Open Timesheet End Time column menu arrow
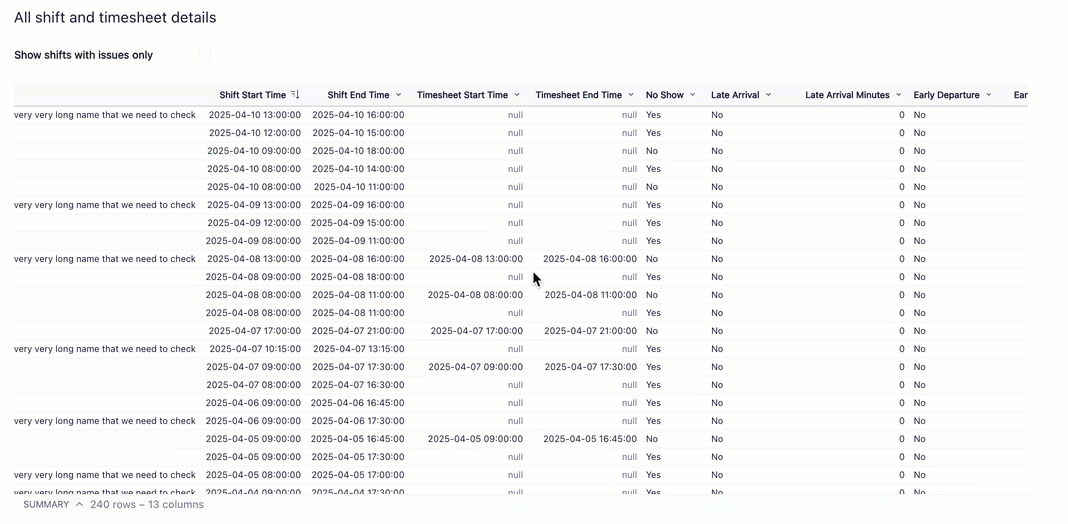This screenshot has width=1068, height=524. 631,95
